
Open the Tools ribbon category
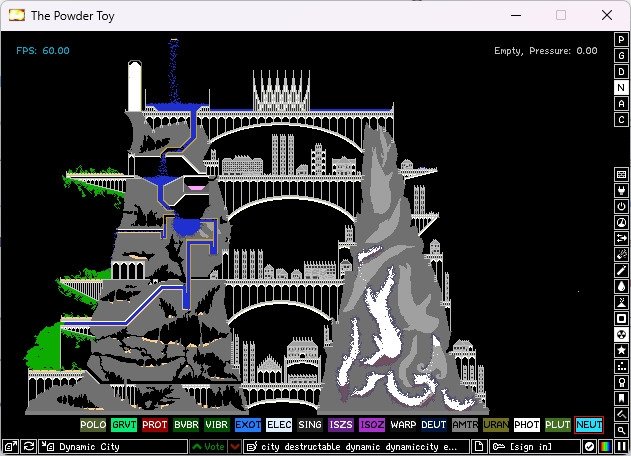621,382
